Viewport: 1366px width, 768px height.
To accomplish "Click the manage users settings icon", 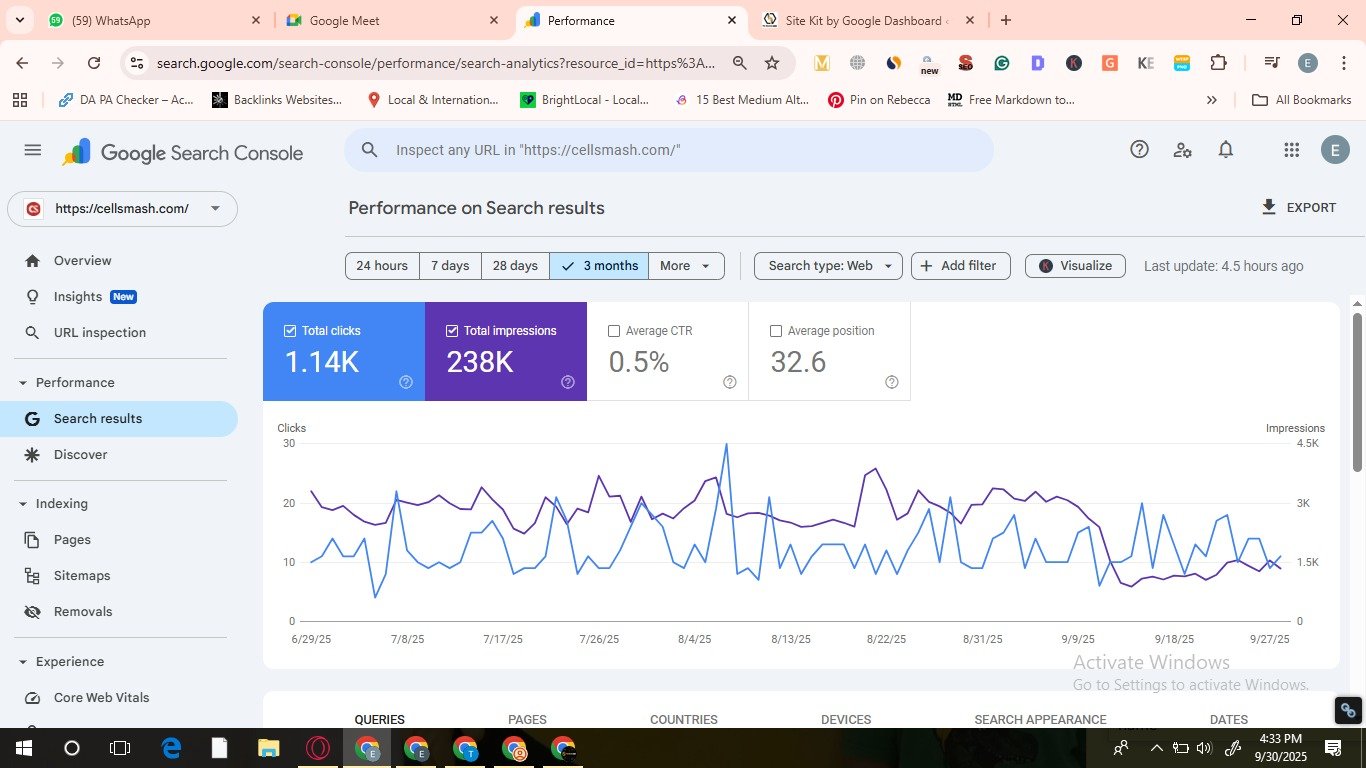I will [1182, 150].
